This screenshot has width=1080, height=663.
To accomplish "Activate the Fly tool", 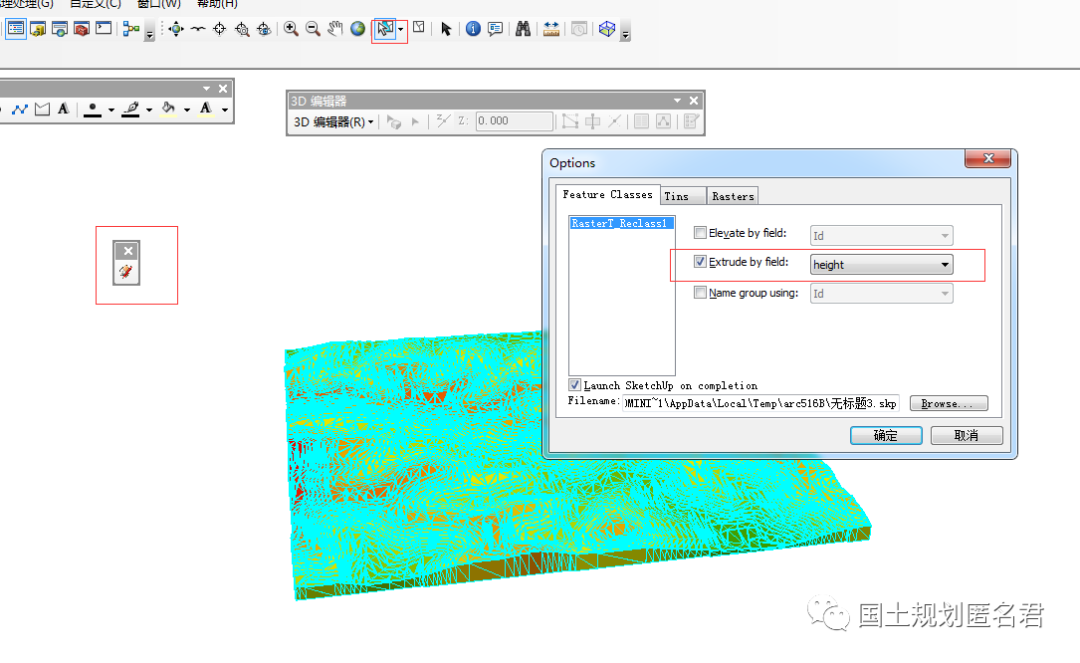I will pos(198,29).
